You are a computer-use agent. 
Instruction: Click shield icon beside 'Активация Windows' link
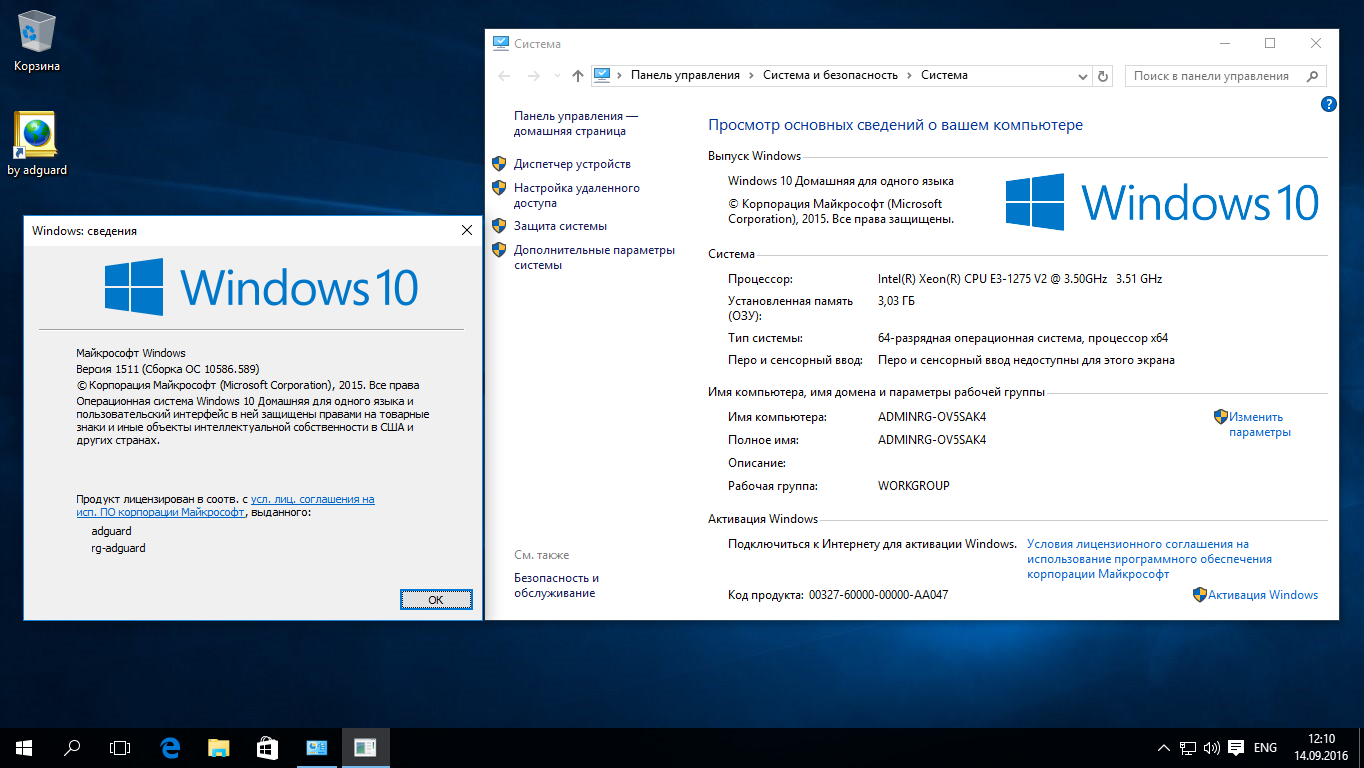click(x=1200, y=594)
